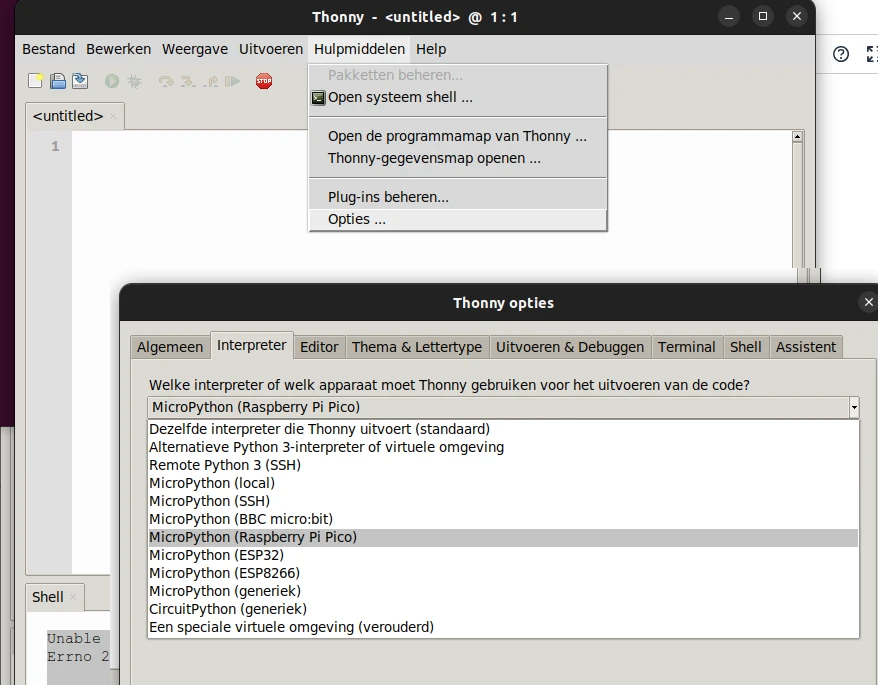Select MicroPython (SSH) option
The image size is (878, 685).
point(503,501)
